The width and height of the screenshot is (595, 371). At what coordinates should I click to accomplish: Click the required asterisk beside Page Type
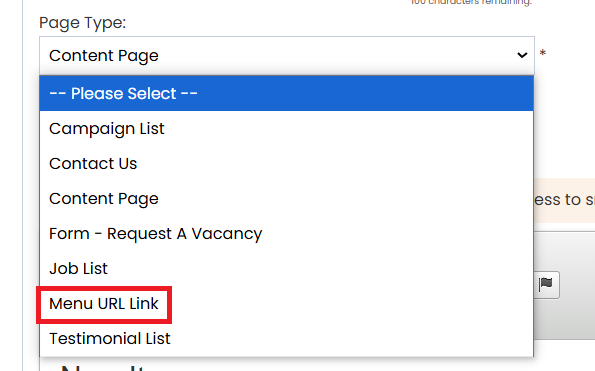543,53
